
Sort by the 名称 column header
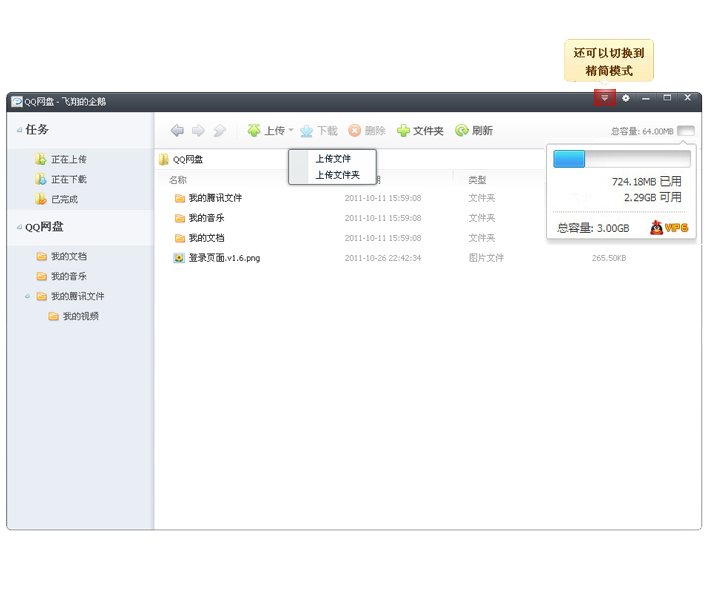(x=178, y=180)
